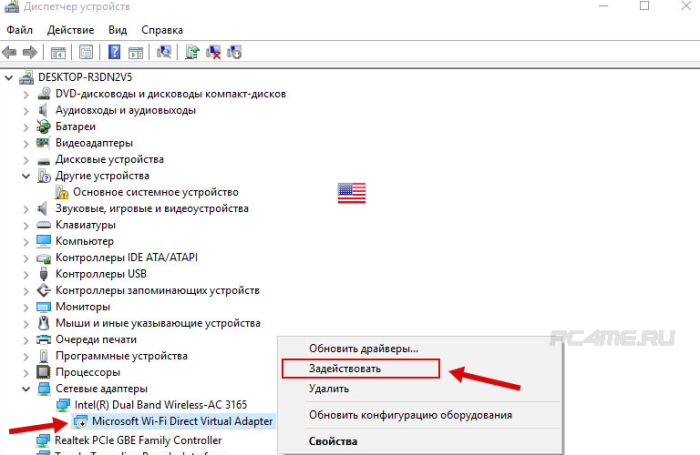Click the printer icon next to Очереди печати
The height and width of the screenshot is (455, 700).
43,339
